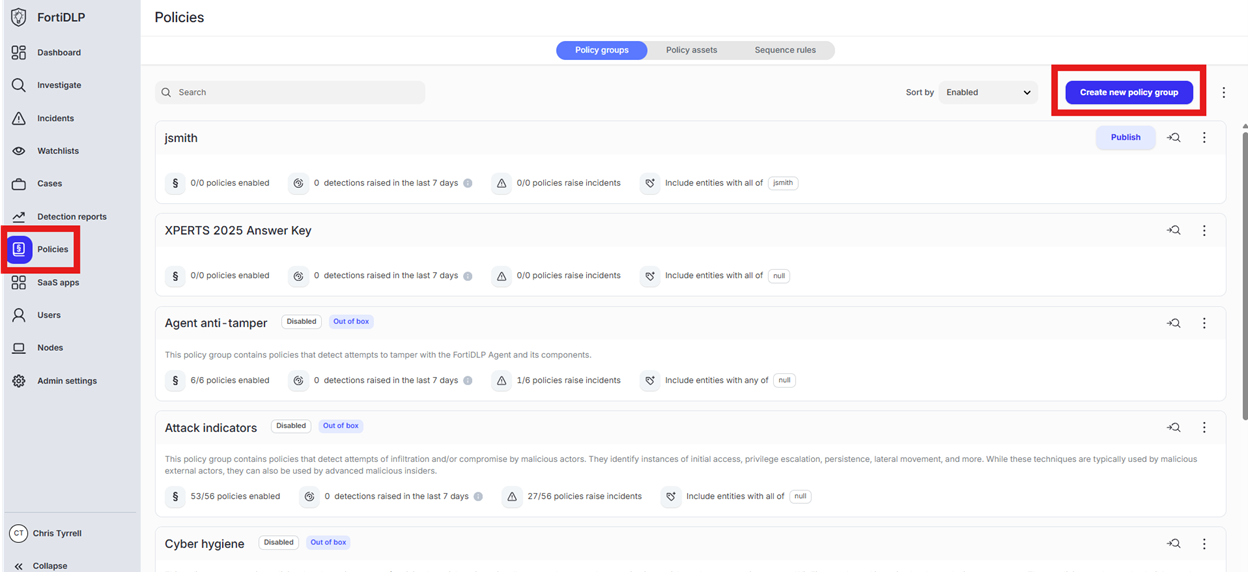Open Admin settings gear icon
The height and width of the screenshot is (572, 1248).
(x=18, y=381)
